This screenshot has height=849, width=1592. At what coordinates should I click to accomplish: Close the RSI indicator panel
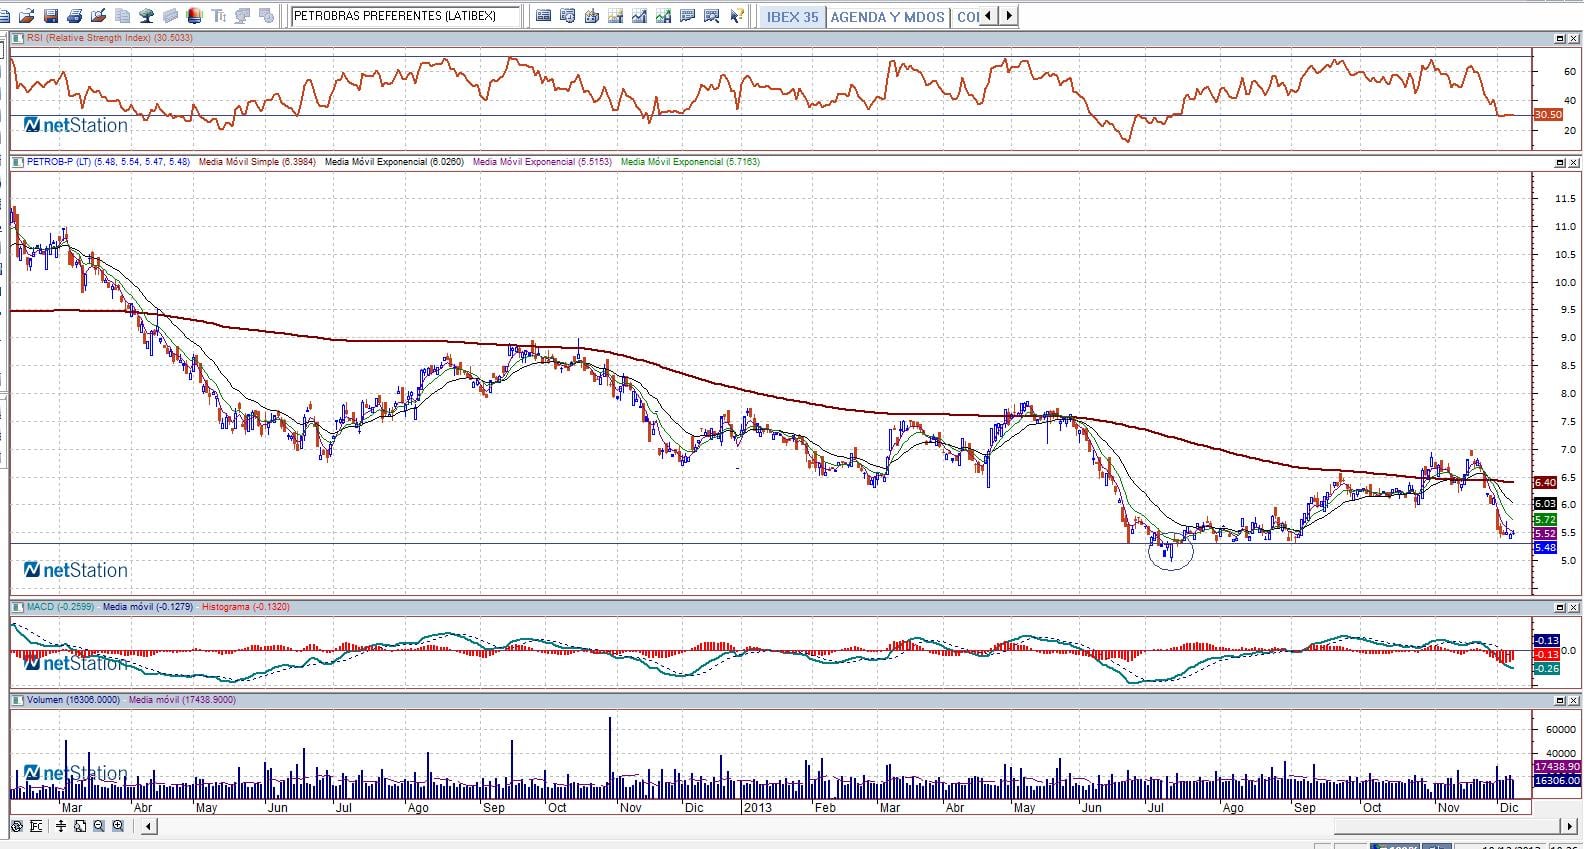1574,39
